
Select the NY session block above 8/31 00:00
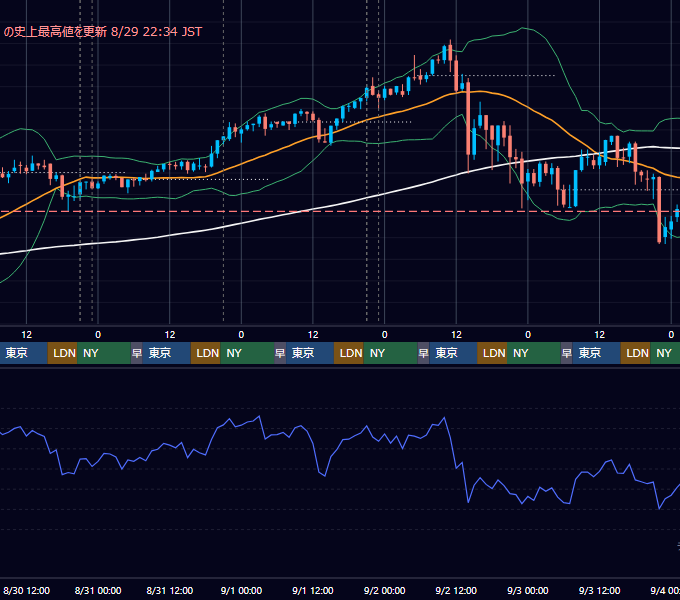pos(104,353)
